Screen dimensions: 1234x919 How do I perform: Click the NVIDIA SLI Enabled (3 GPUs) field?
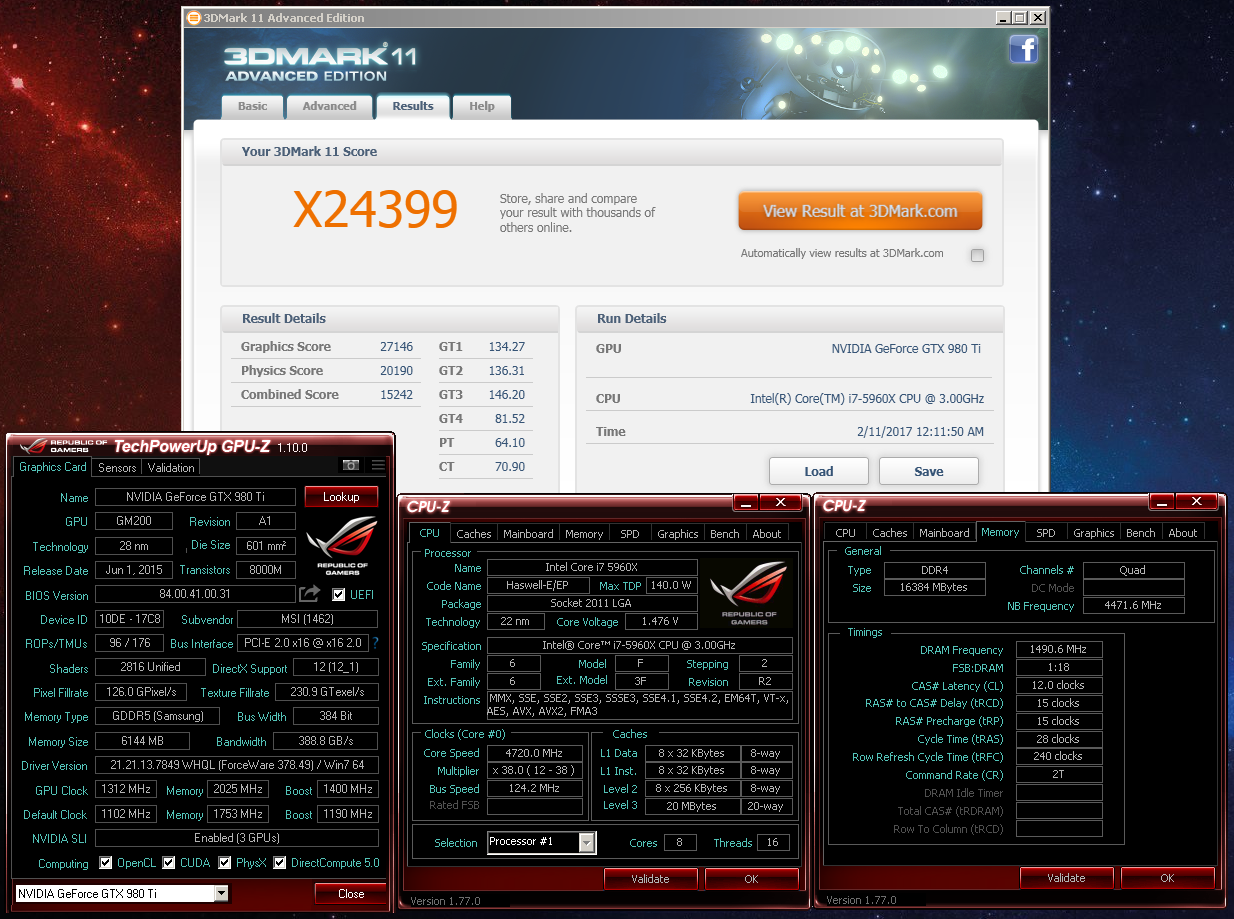tap(237, 838)
